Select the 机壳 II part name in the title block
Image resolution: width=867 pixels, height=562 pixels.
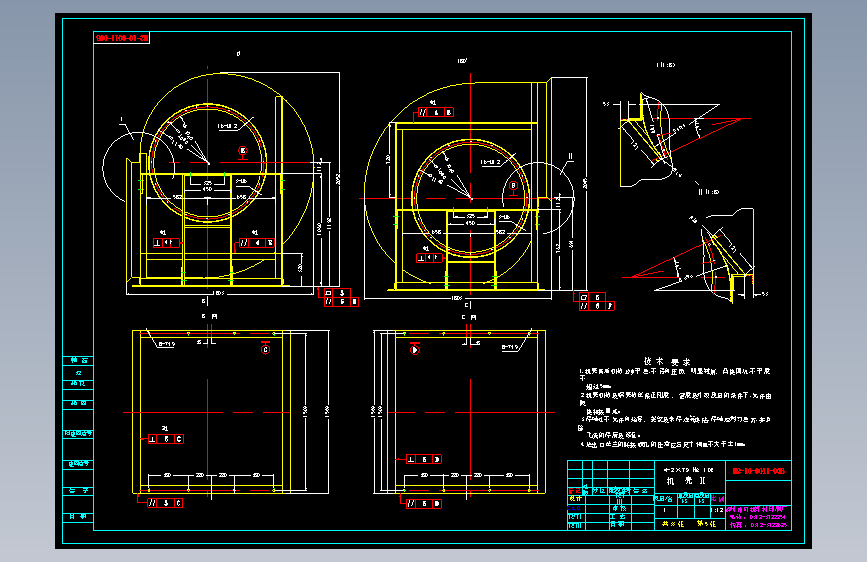[x=686, y=481]
